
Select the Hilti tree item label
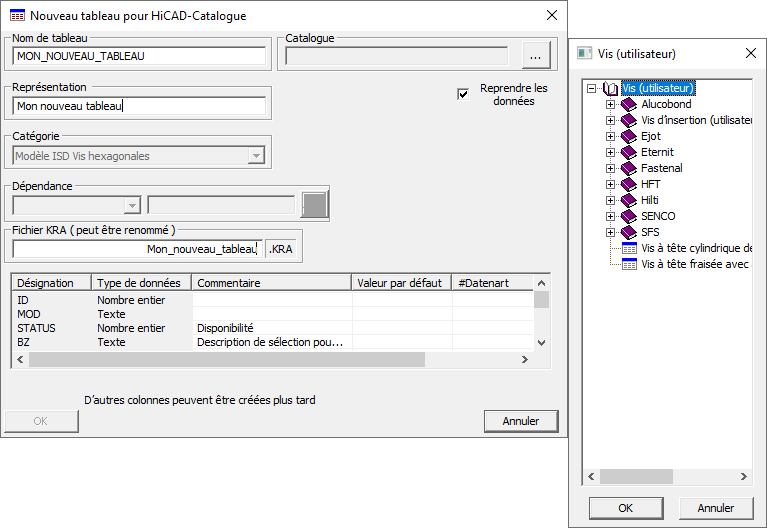tap(650, 200)
